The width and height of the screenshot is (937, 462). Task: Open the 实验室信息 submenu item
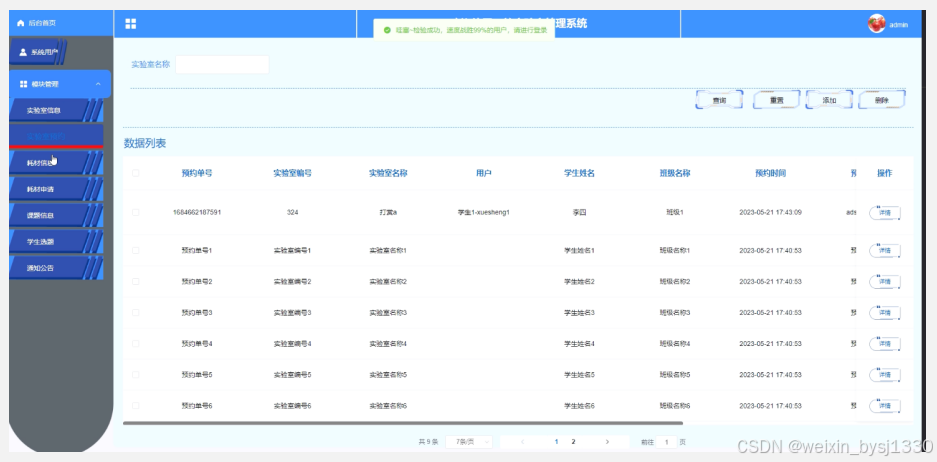point(56,111)
